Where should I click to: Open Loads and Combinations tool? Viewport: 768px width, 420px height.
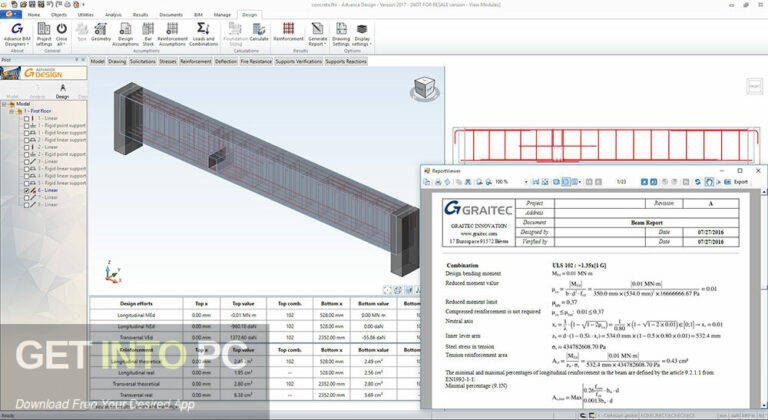point(203,33)
